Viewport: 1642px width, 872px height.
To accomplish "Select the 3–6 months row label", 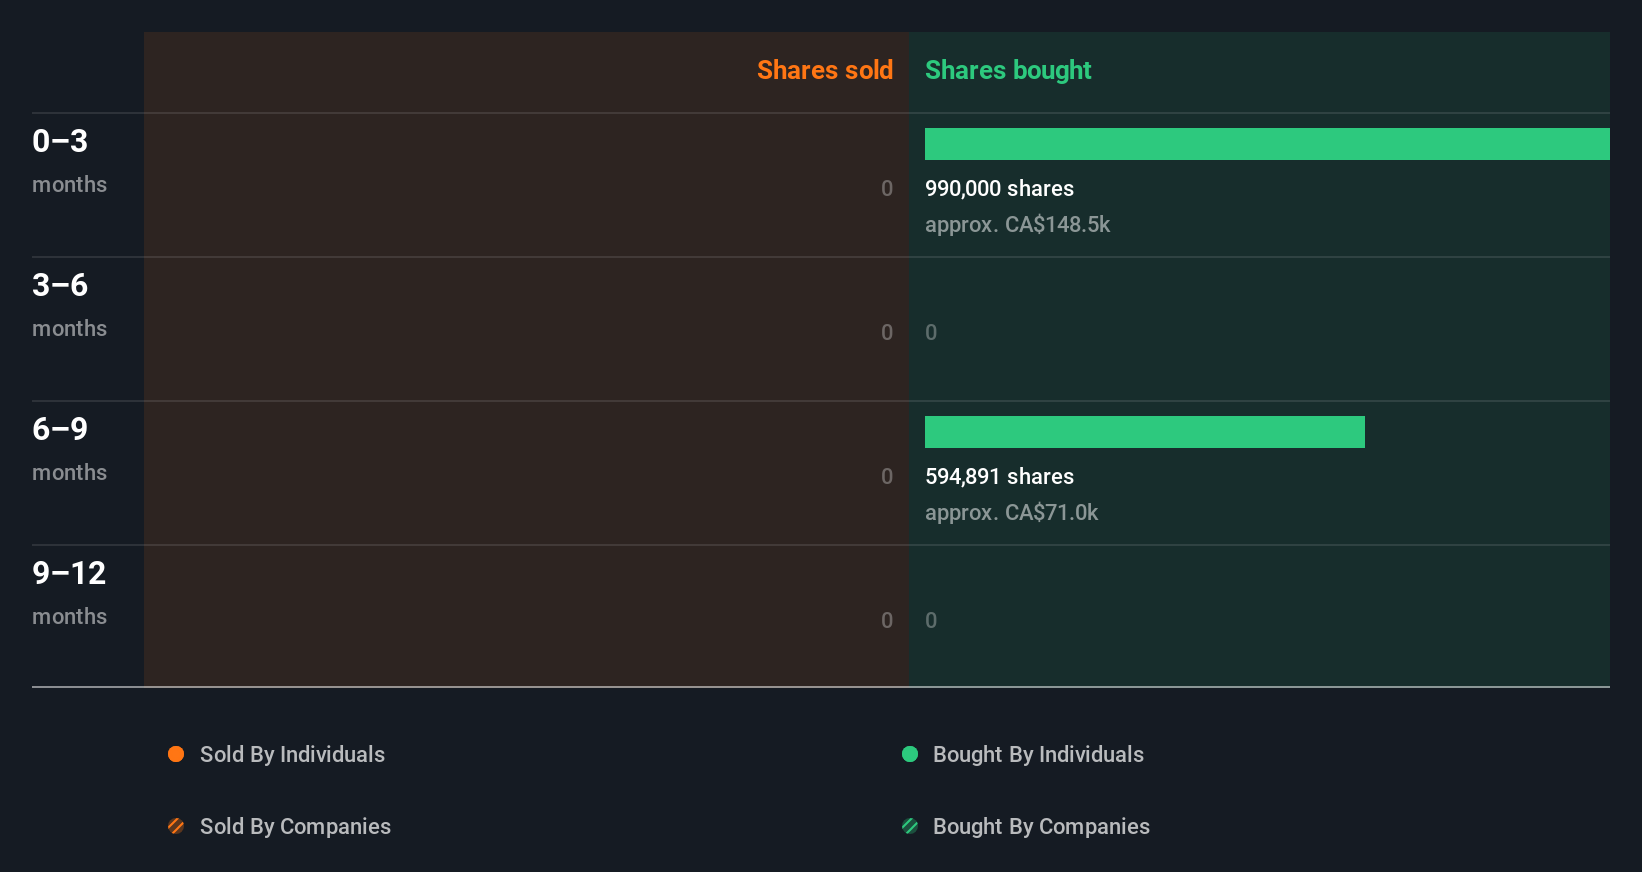I will tap(69, 304).
